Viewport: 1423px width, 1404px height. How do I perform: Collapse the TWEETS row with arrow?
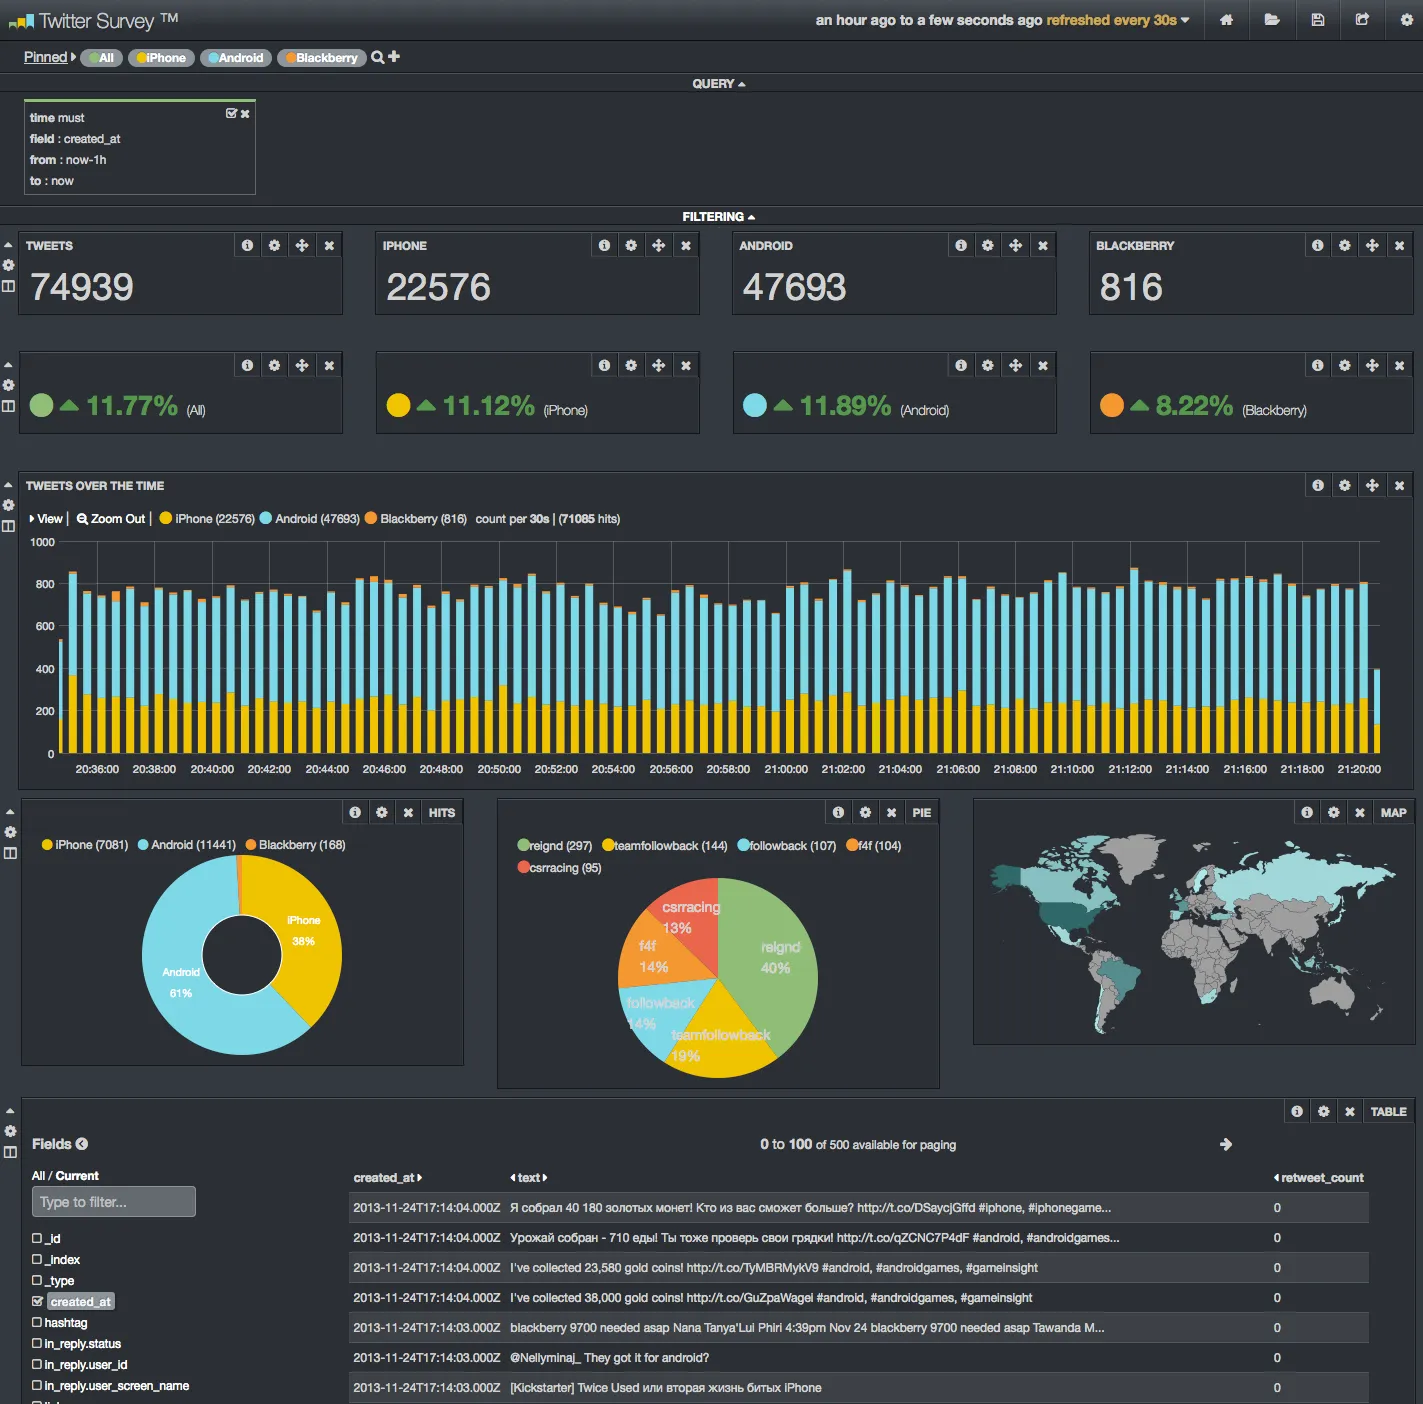tap(8, 245)
